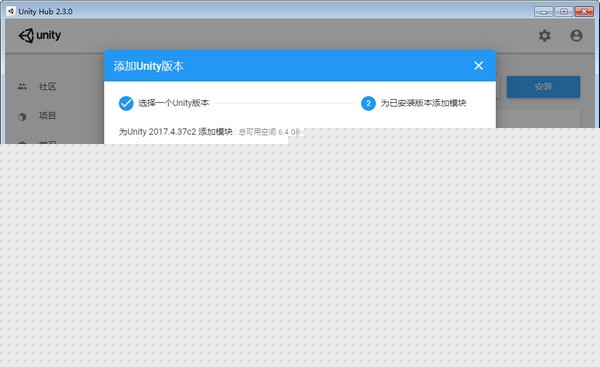Open Unity Hub settings gear
This screenshot has height=367, width=600.
[545, 36]
